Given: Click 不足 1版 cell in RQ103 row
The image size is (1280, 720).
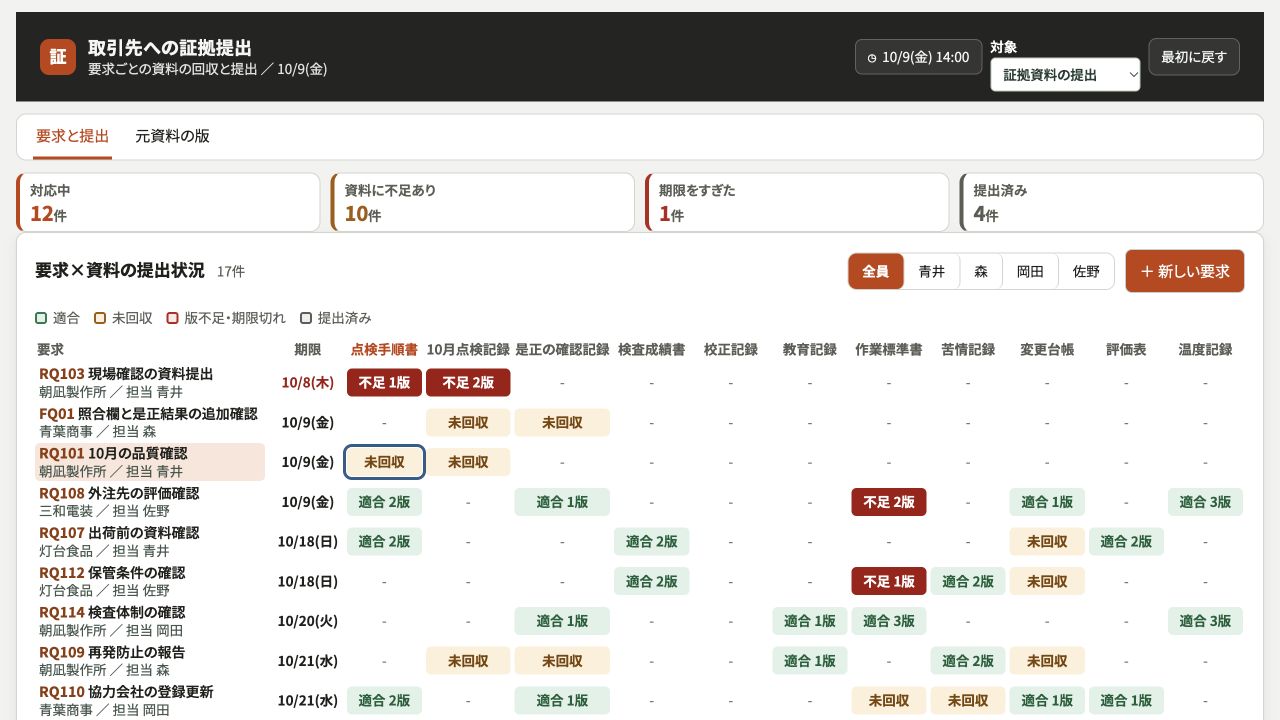Looking at the screenshot, I should 384,382.
